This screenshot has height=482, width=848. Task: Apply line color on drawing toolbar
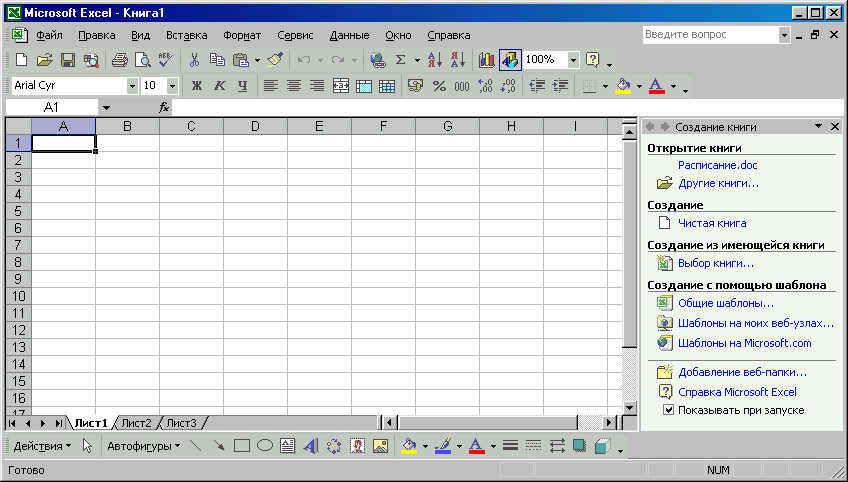tap(443, 446)
